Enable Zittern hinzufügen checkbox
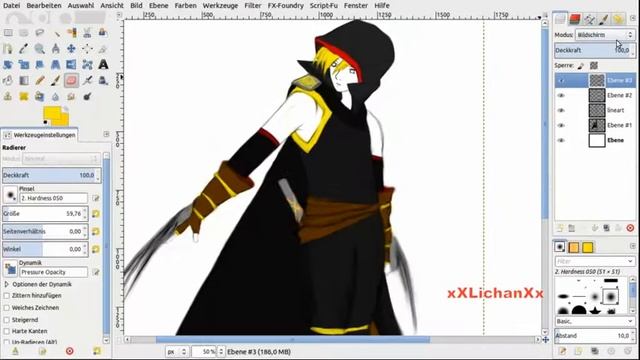 (x=7, y=296)
